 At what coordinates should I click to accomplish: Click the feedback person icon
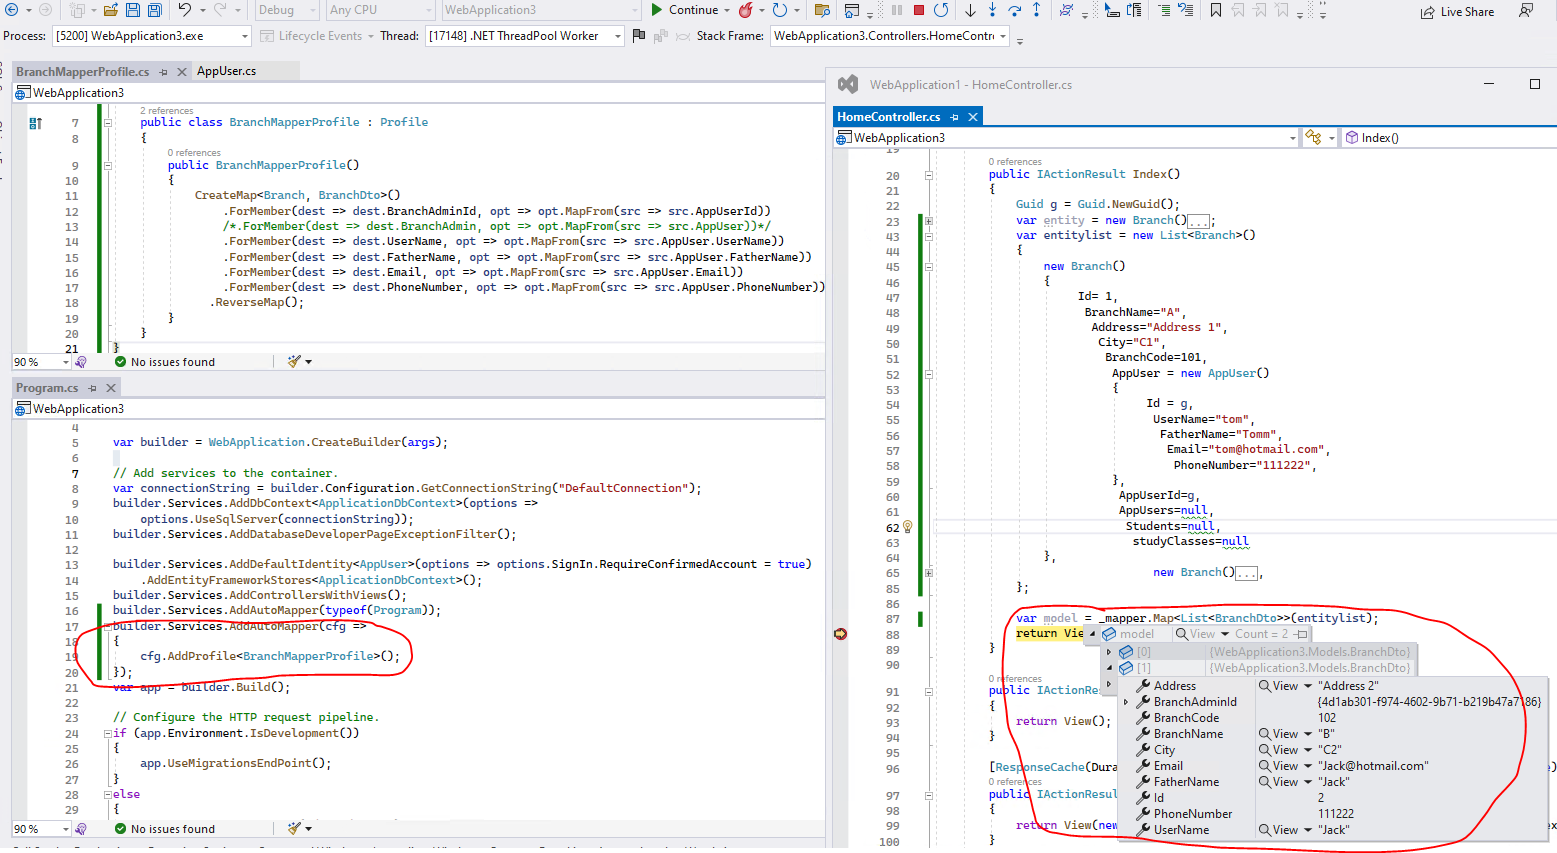tap(1526, 10)
